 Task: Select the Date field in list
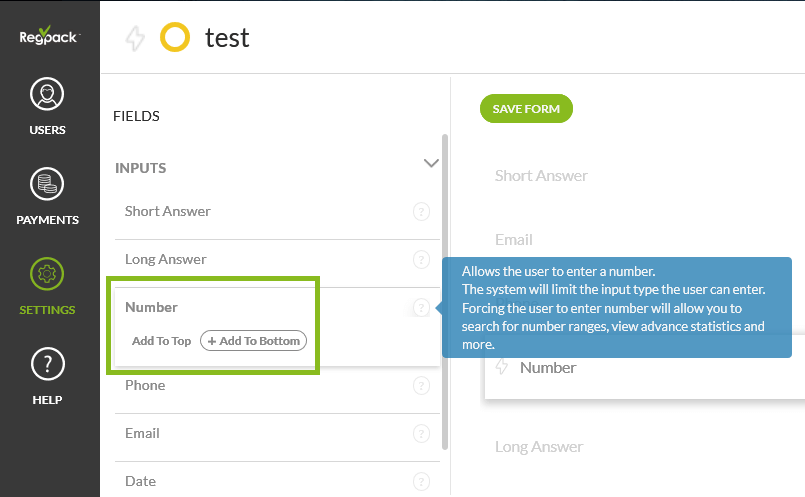141,481
